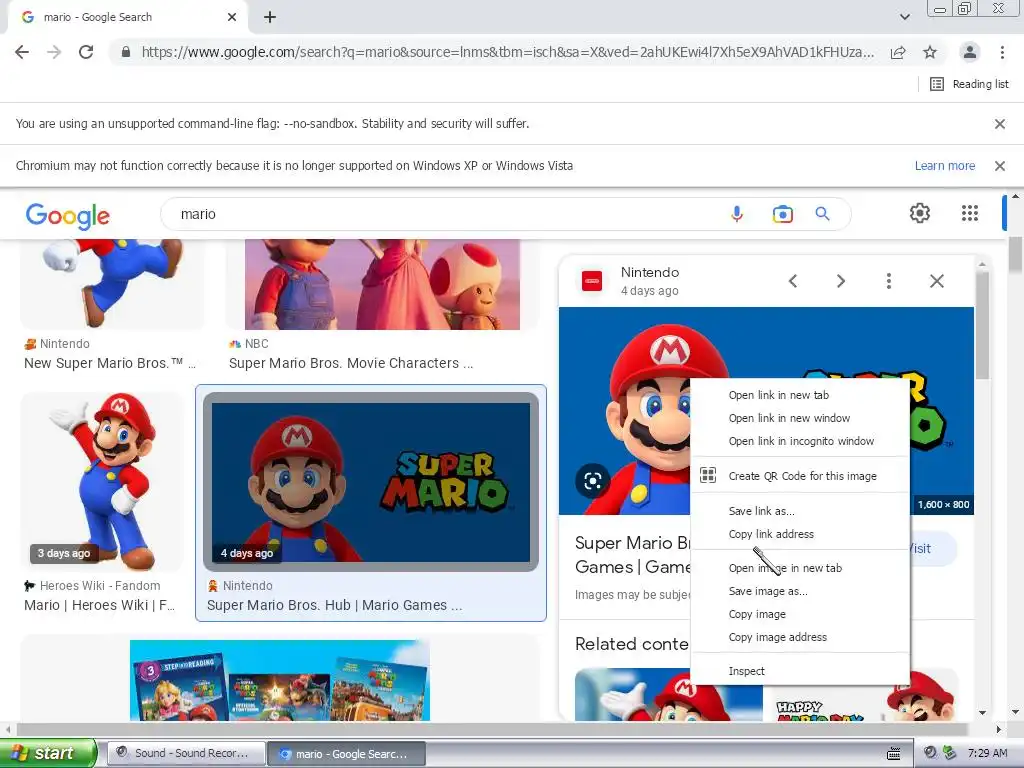Image resolution: width=1024 pixels, height=768 pixels.
Task: Close the mario - Google Search tab
Action: (232, 17)
